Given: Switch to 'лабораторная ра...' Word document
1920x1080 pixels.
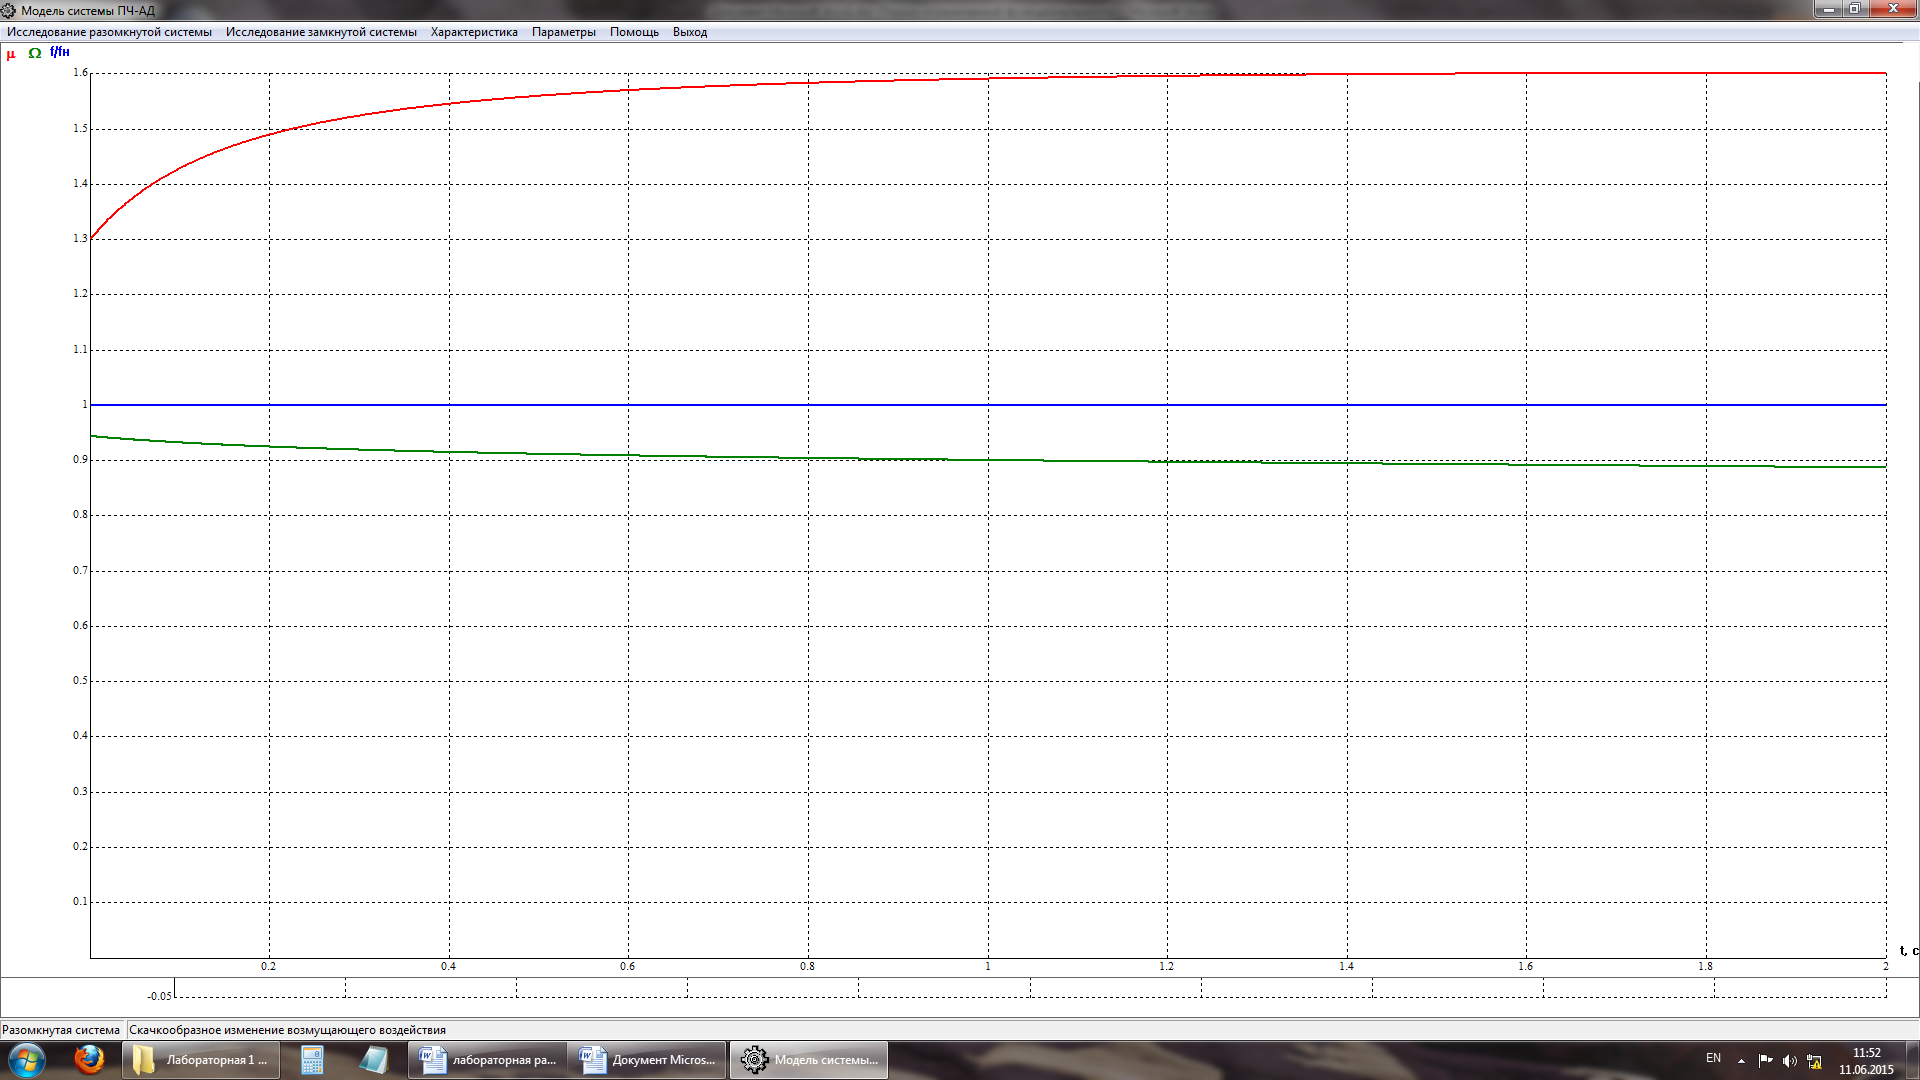Looking at the screenshot, I should click(x=488, y=1060).
